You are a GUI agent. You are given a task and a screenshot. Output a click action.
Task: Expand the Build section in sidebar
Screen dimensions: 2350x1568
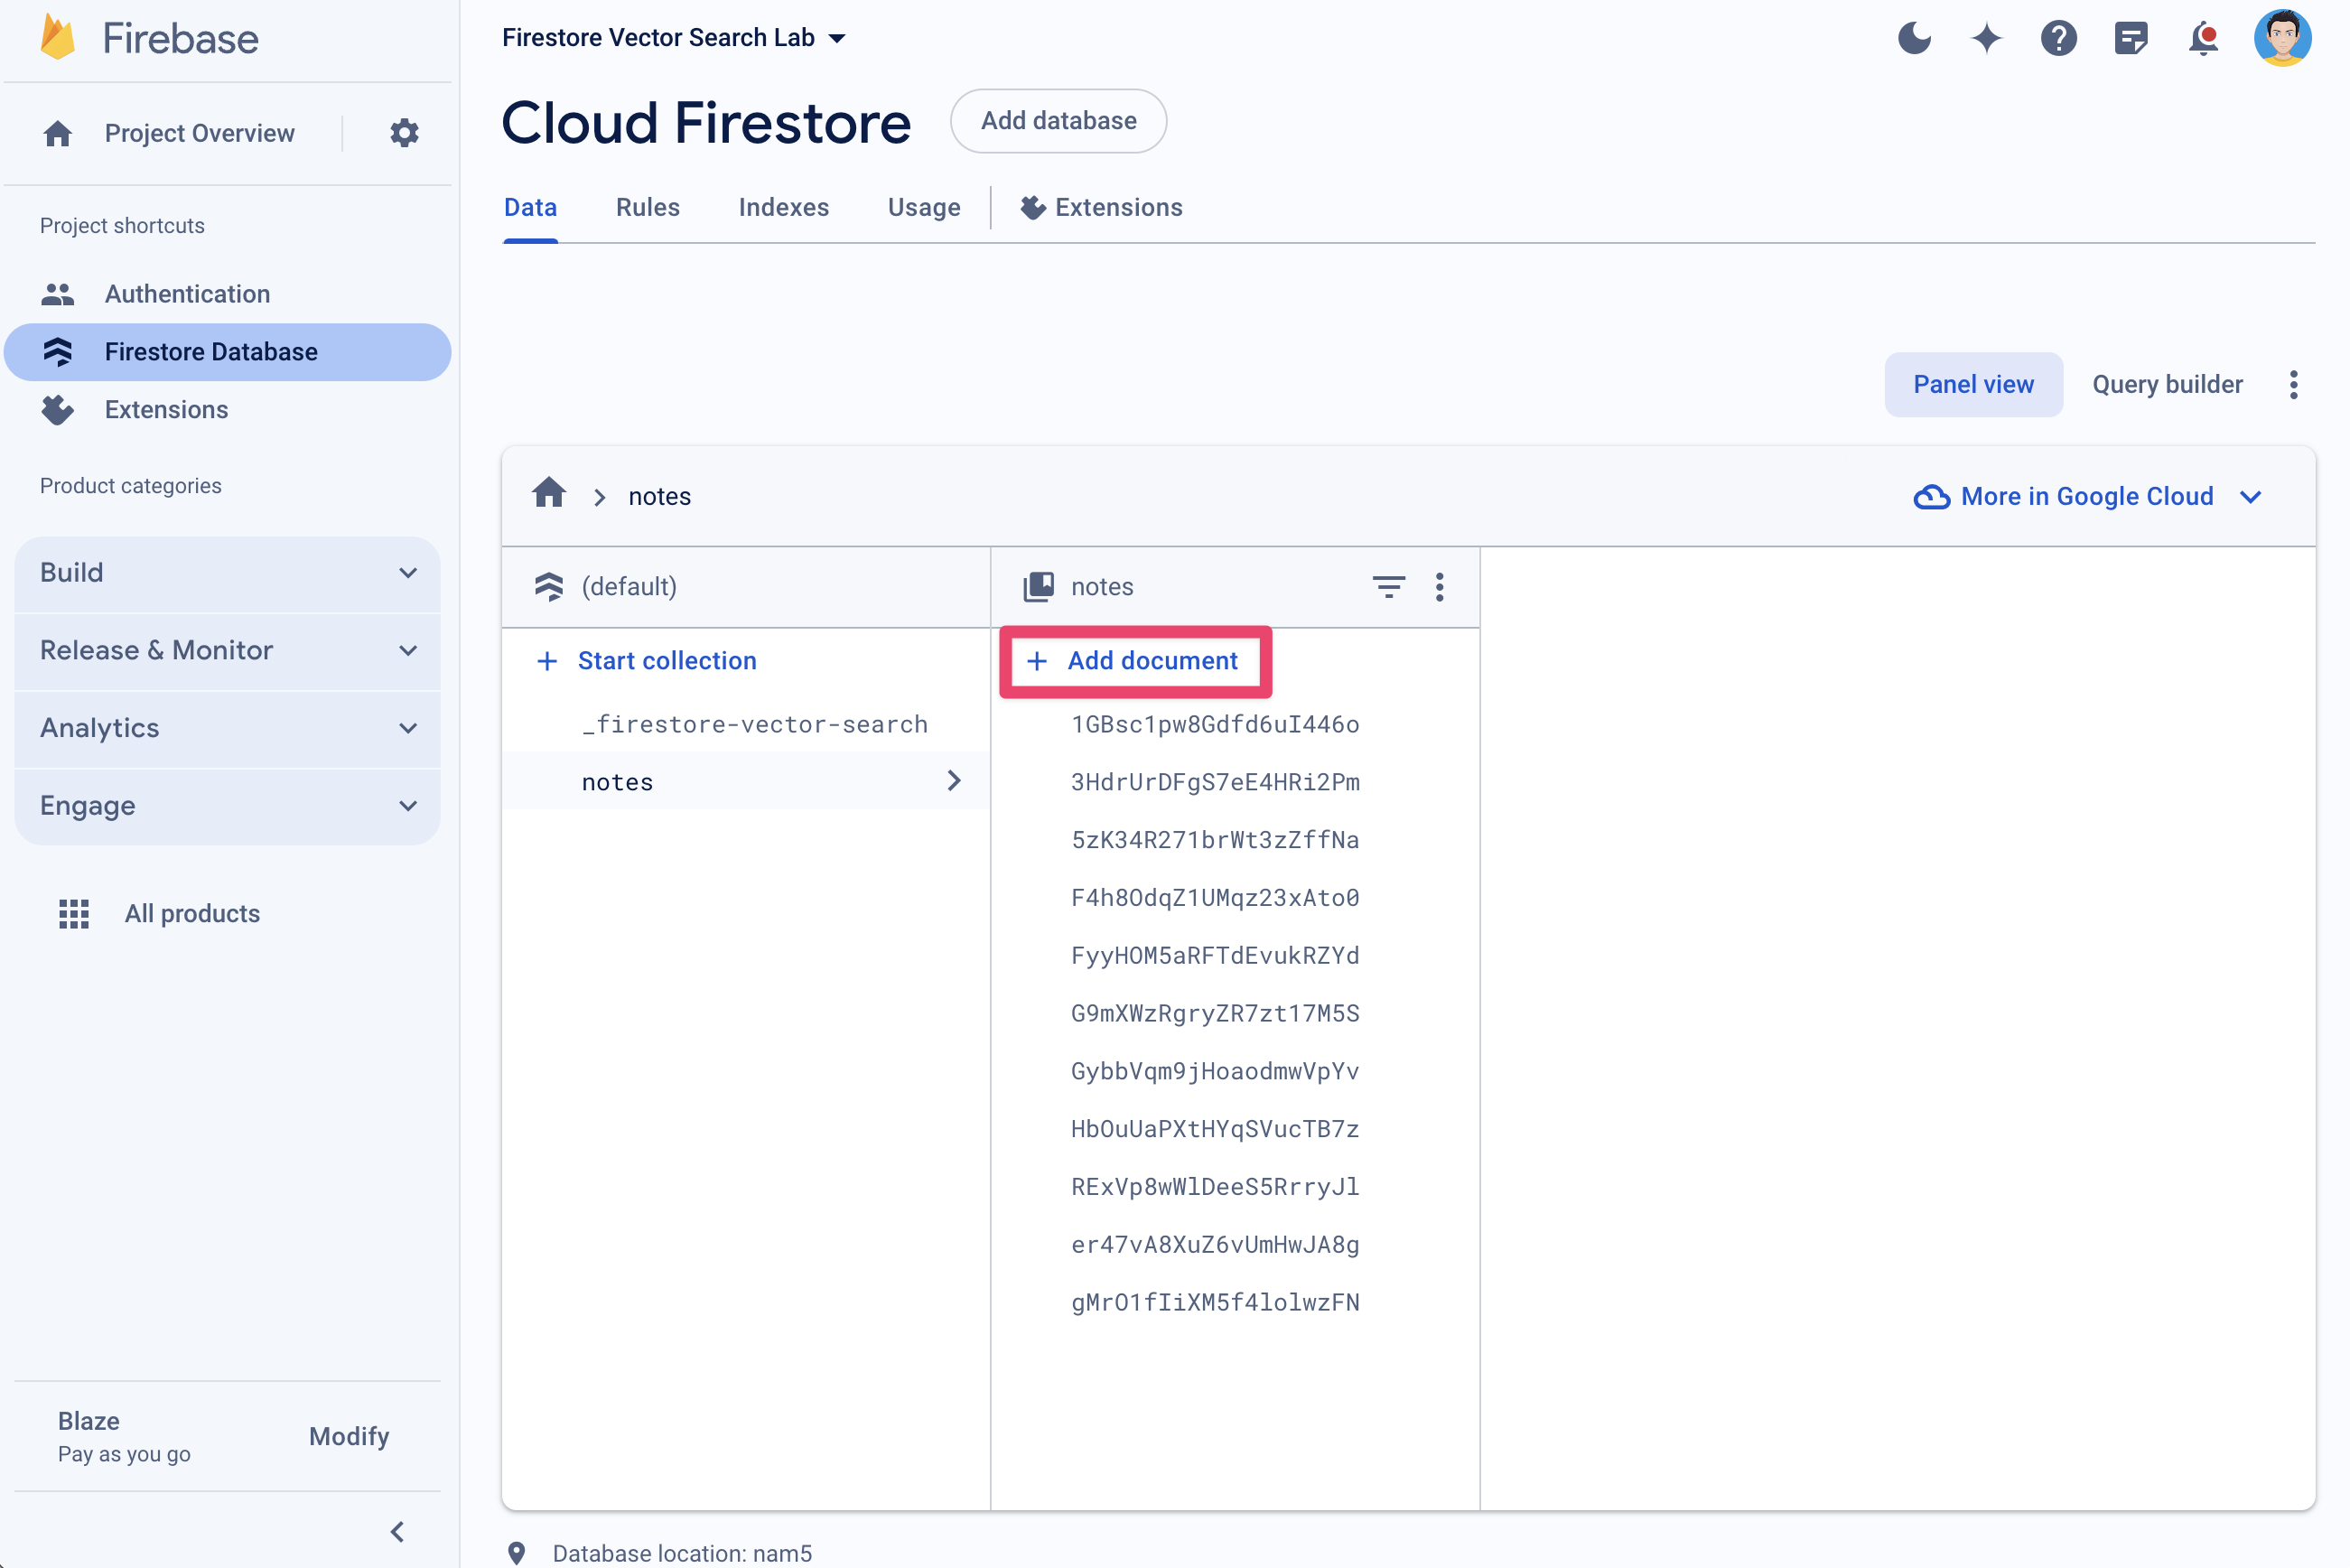click(228, 571)
